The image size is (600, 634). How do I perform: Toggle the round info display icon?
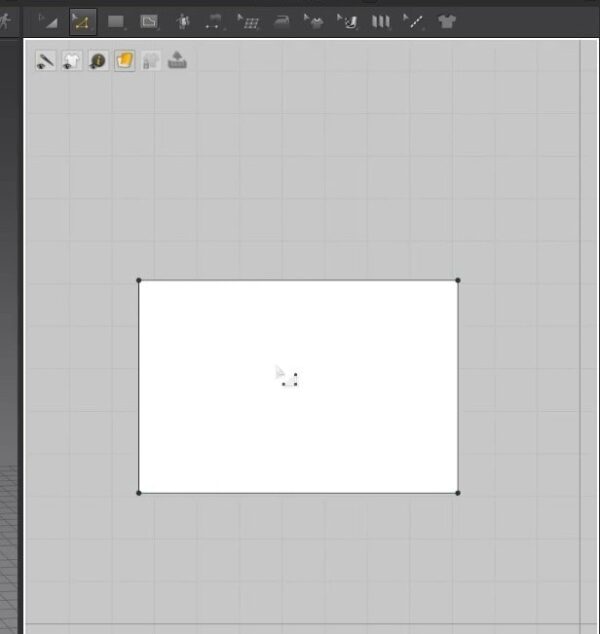point(98,61)
